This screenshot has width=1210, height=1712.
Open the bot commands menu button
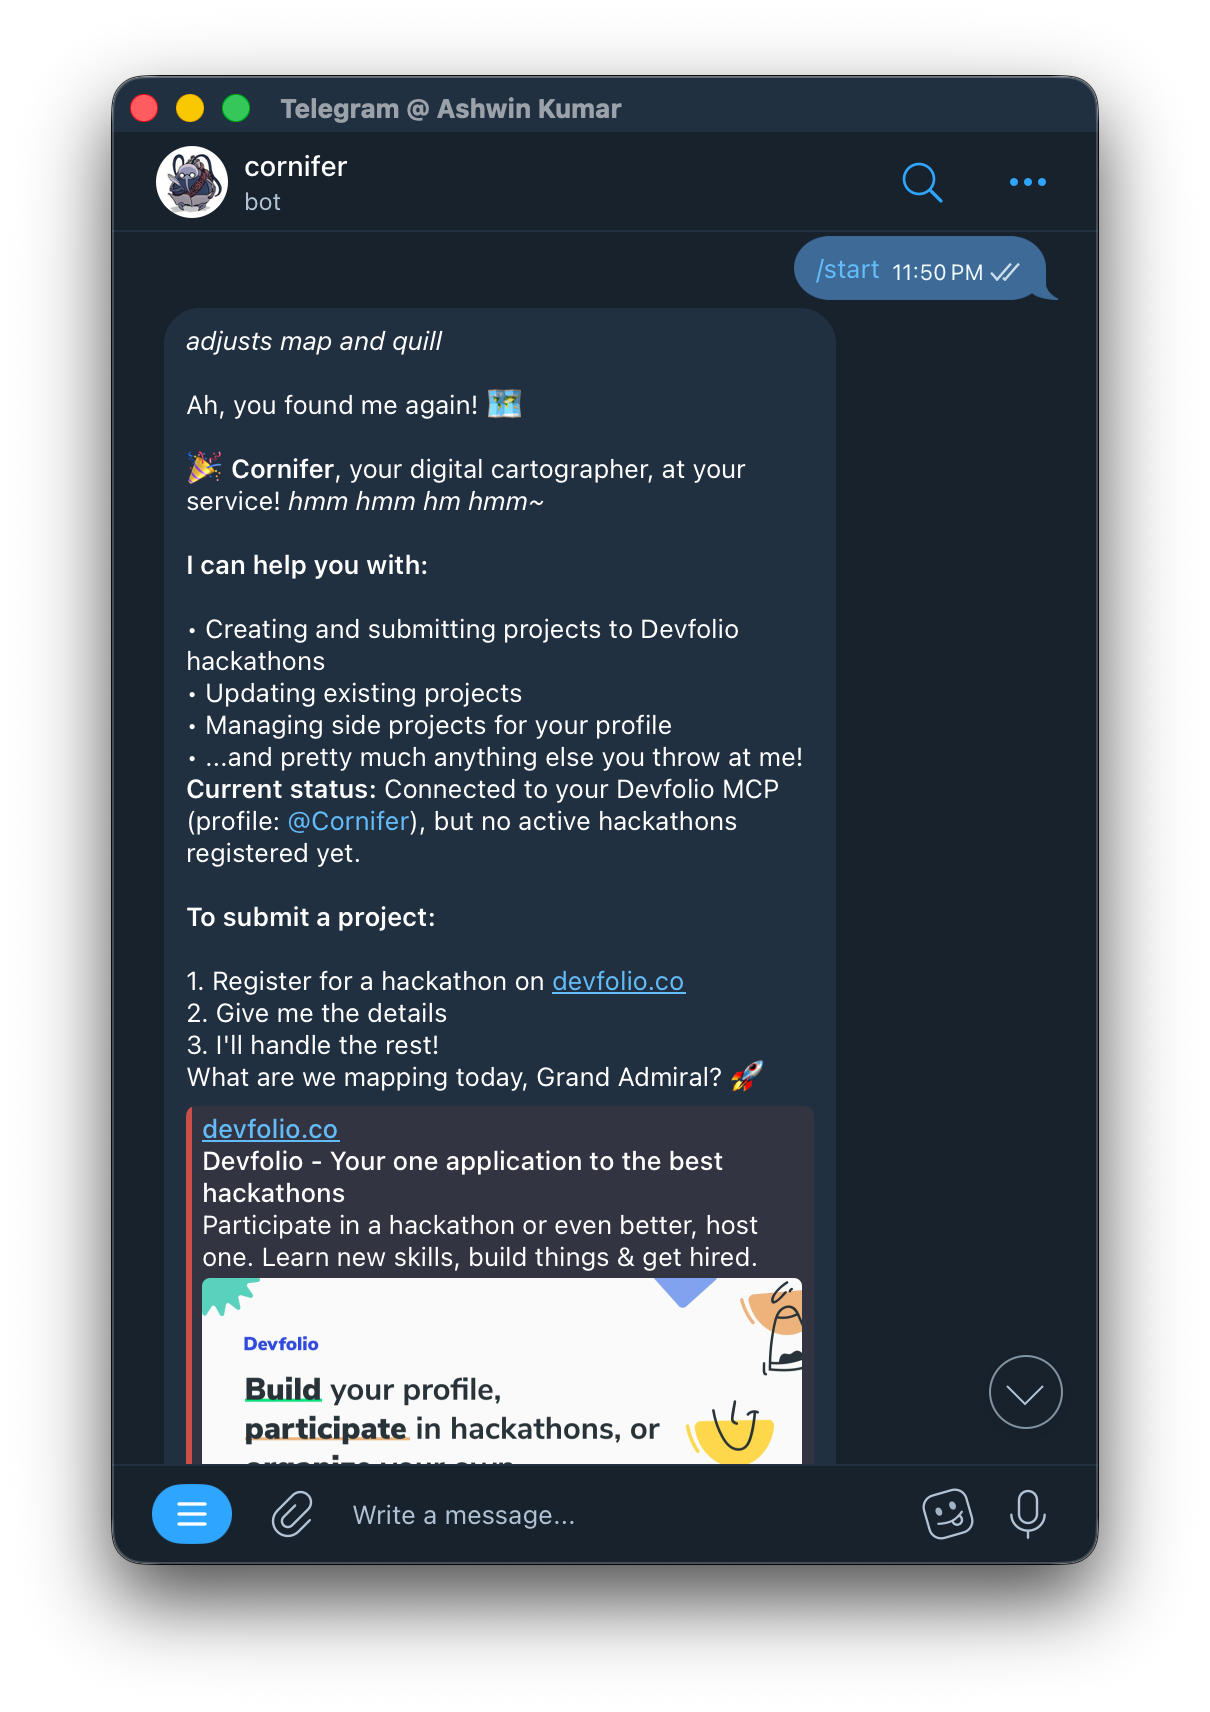click(192, 1514)
